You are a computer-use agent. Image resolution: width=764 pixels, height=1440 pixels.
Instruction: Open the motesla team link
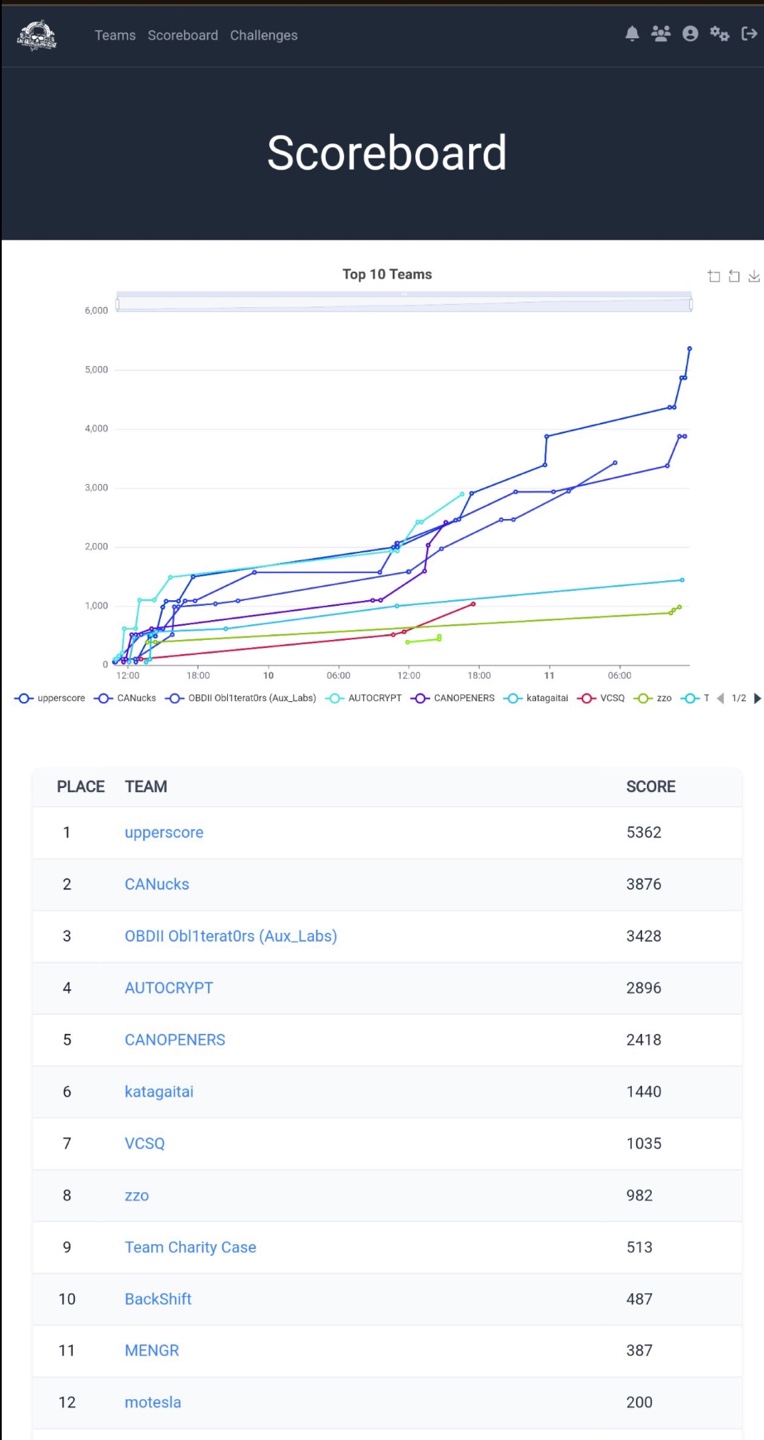coord(153,1402)
